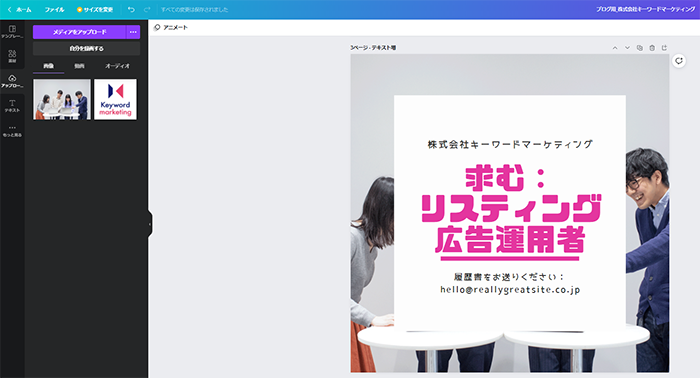Add a new page with the plus-page icon
The height and width of the screenshot is (378, 700).
click(664, 48)
